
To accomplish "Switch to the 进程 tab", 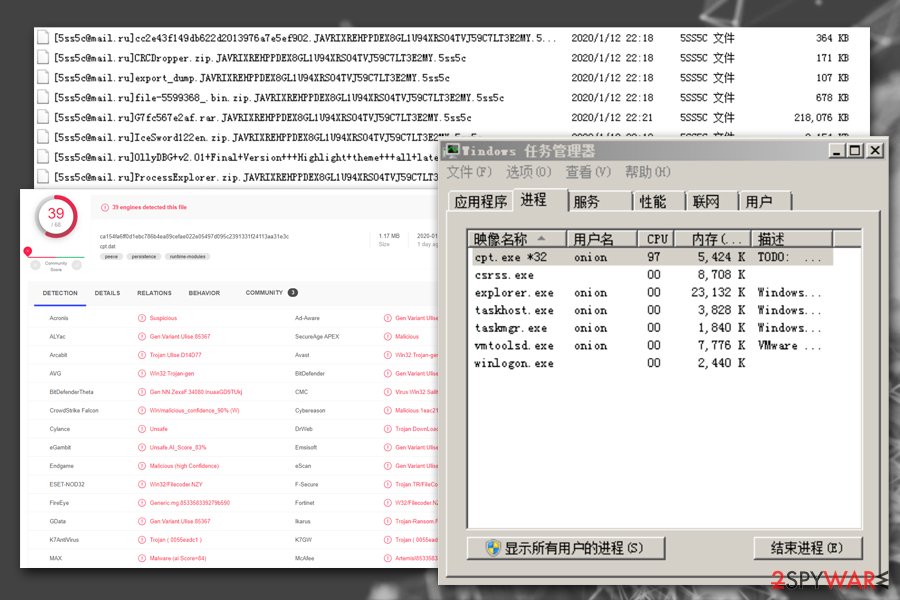I will click(540, 200).
